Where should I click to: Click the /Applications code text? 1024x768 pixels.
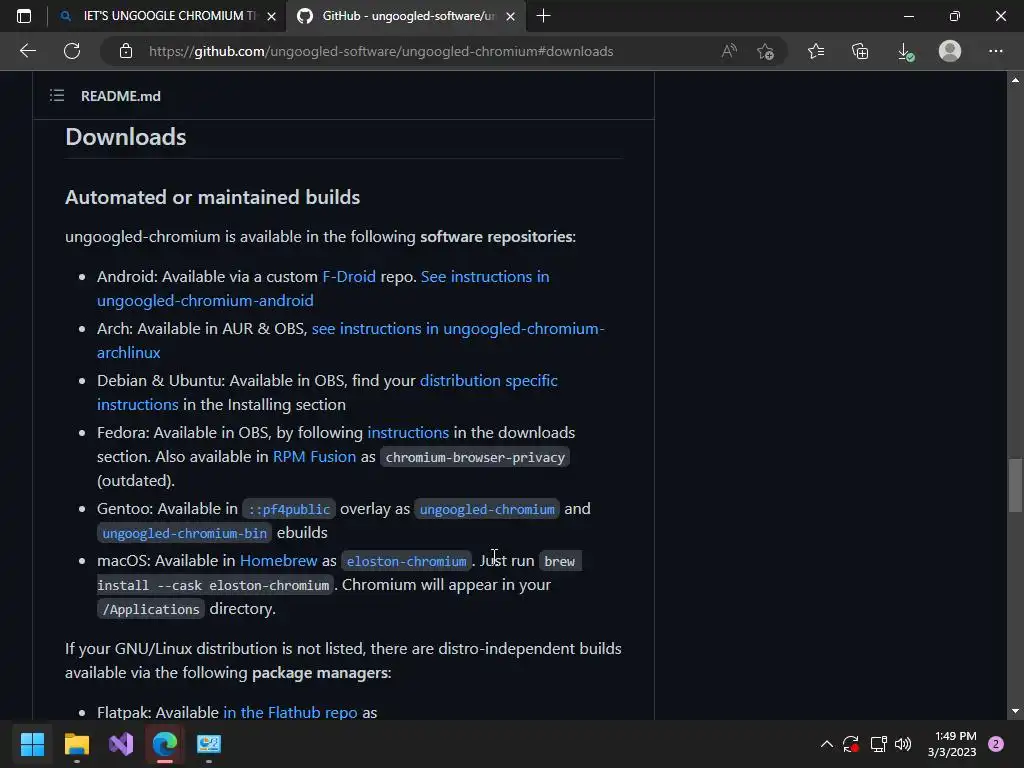[x=151, y=609]
